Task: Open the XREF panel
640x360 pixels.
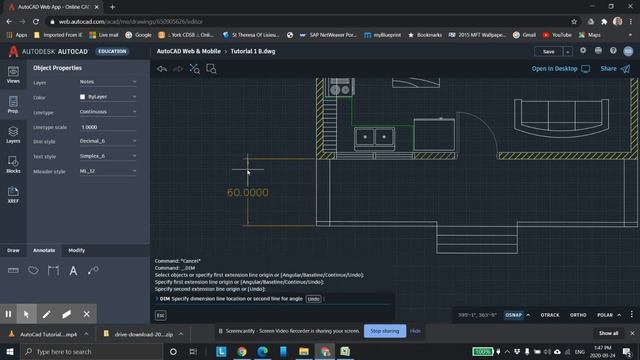Action: (13, 195)
